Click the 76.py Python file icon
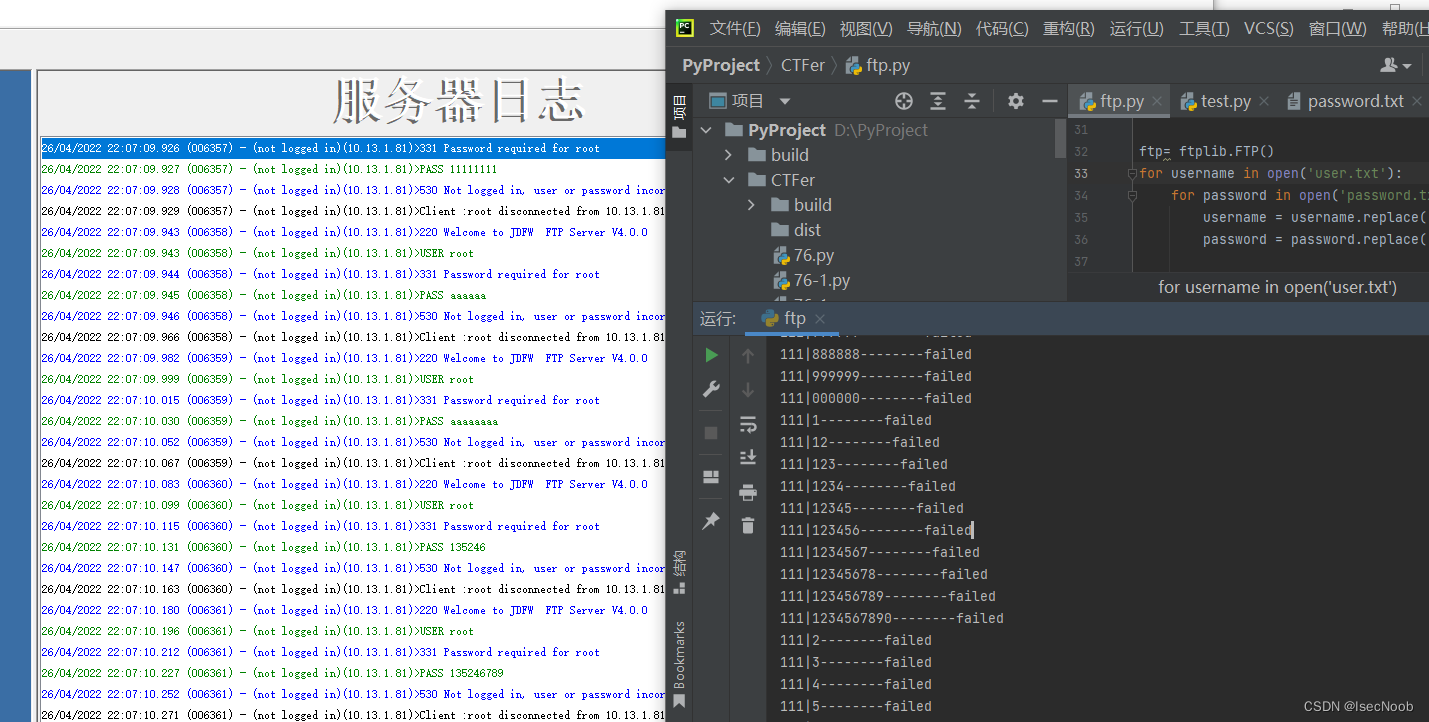 point(780,255)
